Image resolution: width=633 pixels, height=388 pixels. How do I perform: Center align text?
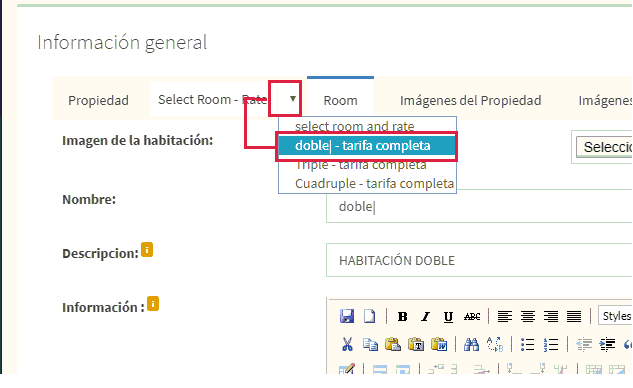[x=528, y=317]
